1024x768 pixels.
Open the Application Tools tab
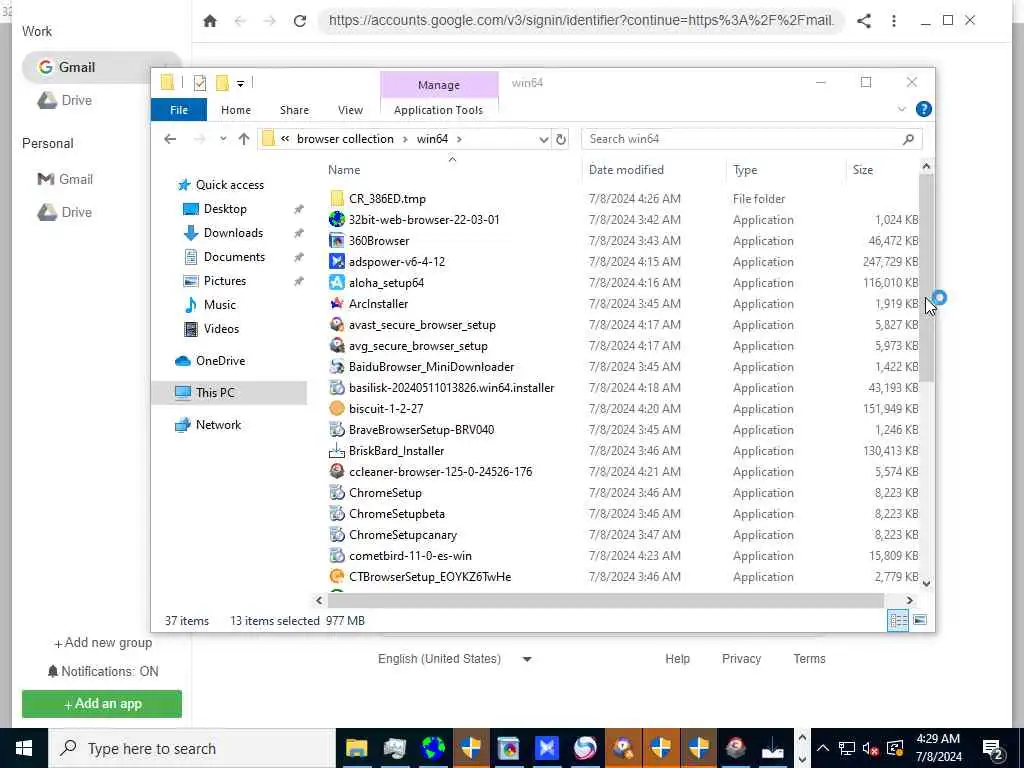click(x=438, y=110)
